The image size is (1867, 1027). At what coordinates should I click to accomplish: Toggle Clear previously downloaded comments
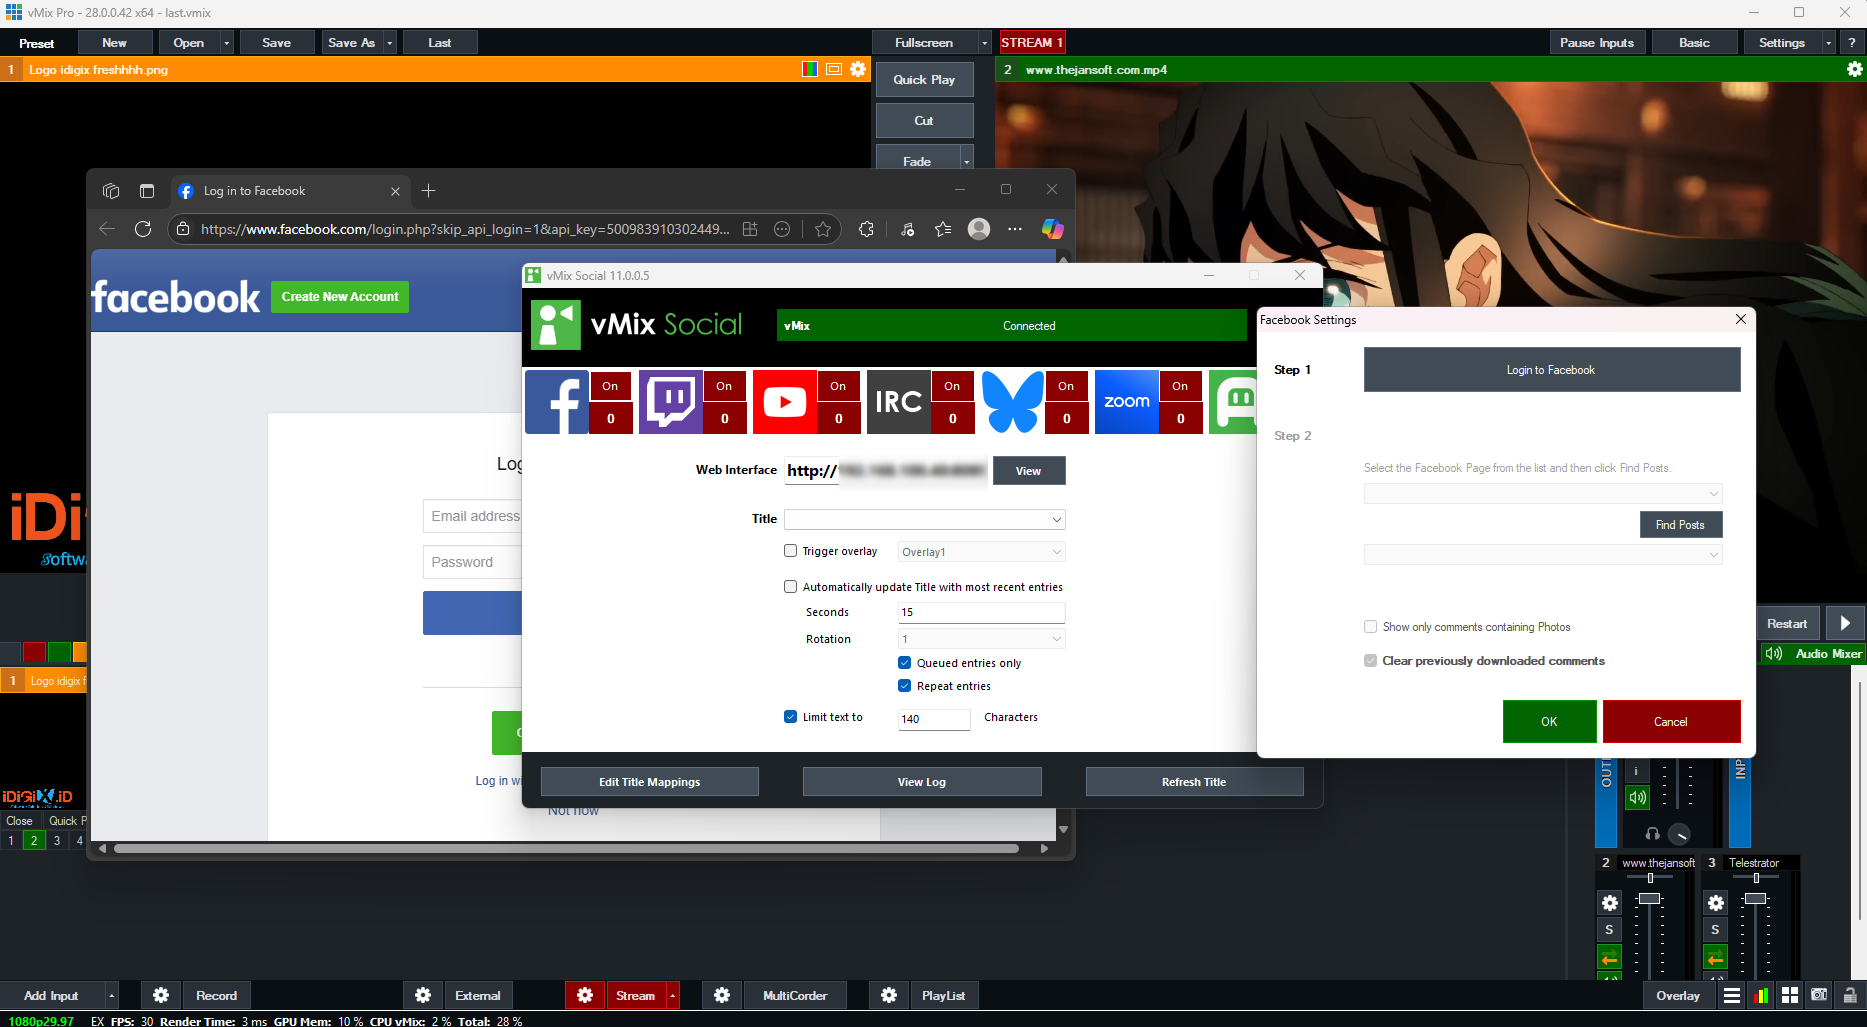tap(1371, 661)
